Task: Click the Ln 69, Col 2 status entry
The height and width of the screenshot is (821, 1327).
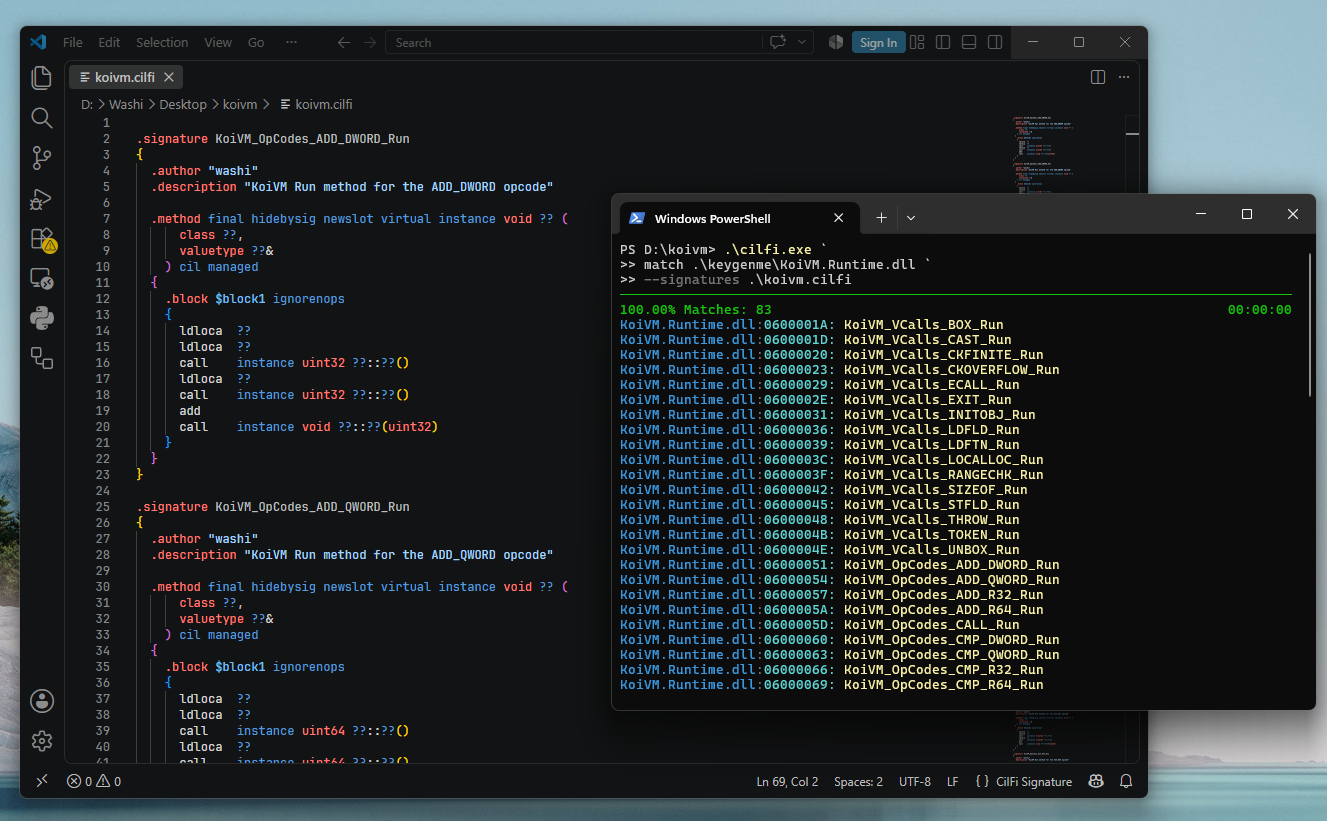Action: (x=787, y=781)
